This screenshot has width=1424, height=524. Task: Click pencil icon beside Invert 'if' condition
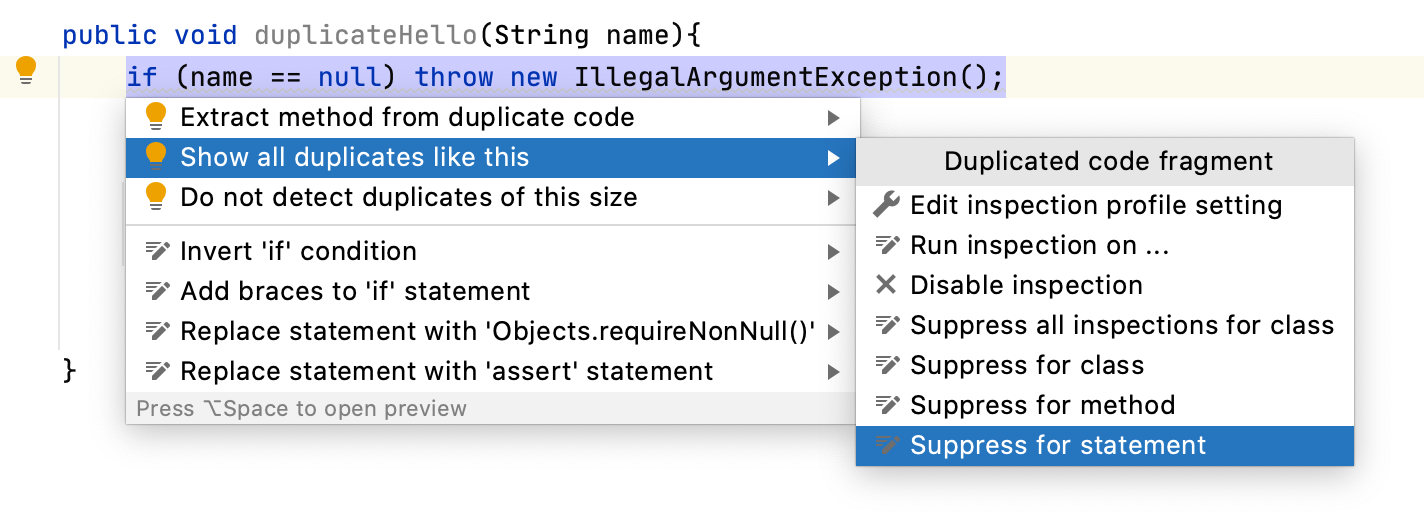pos(157,251)
